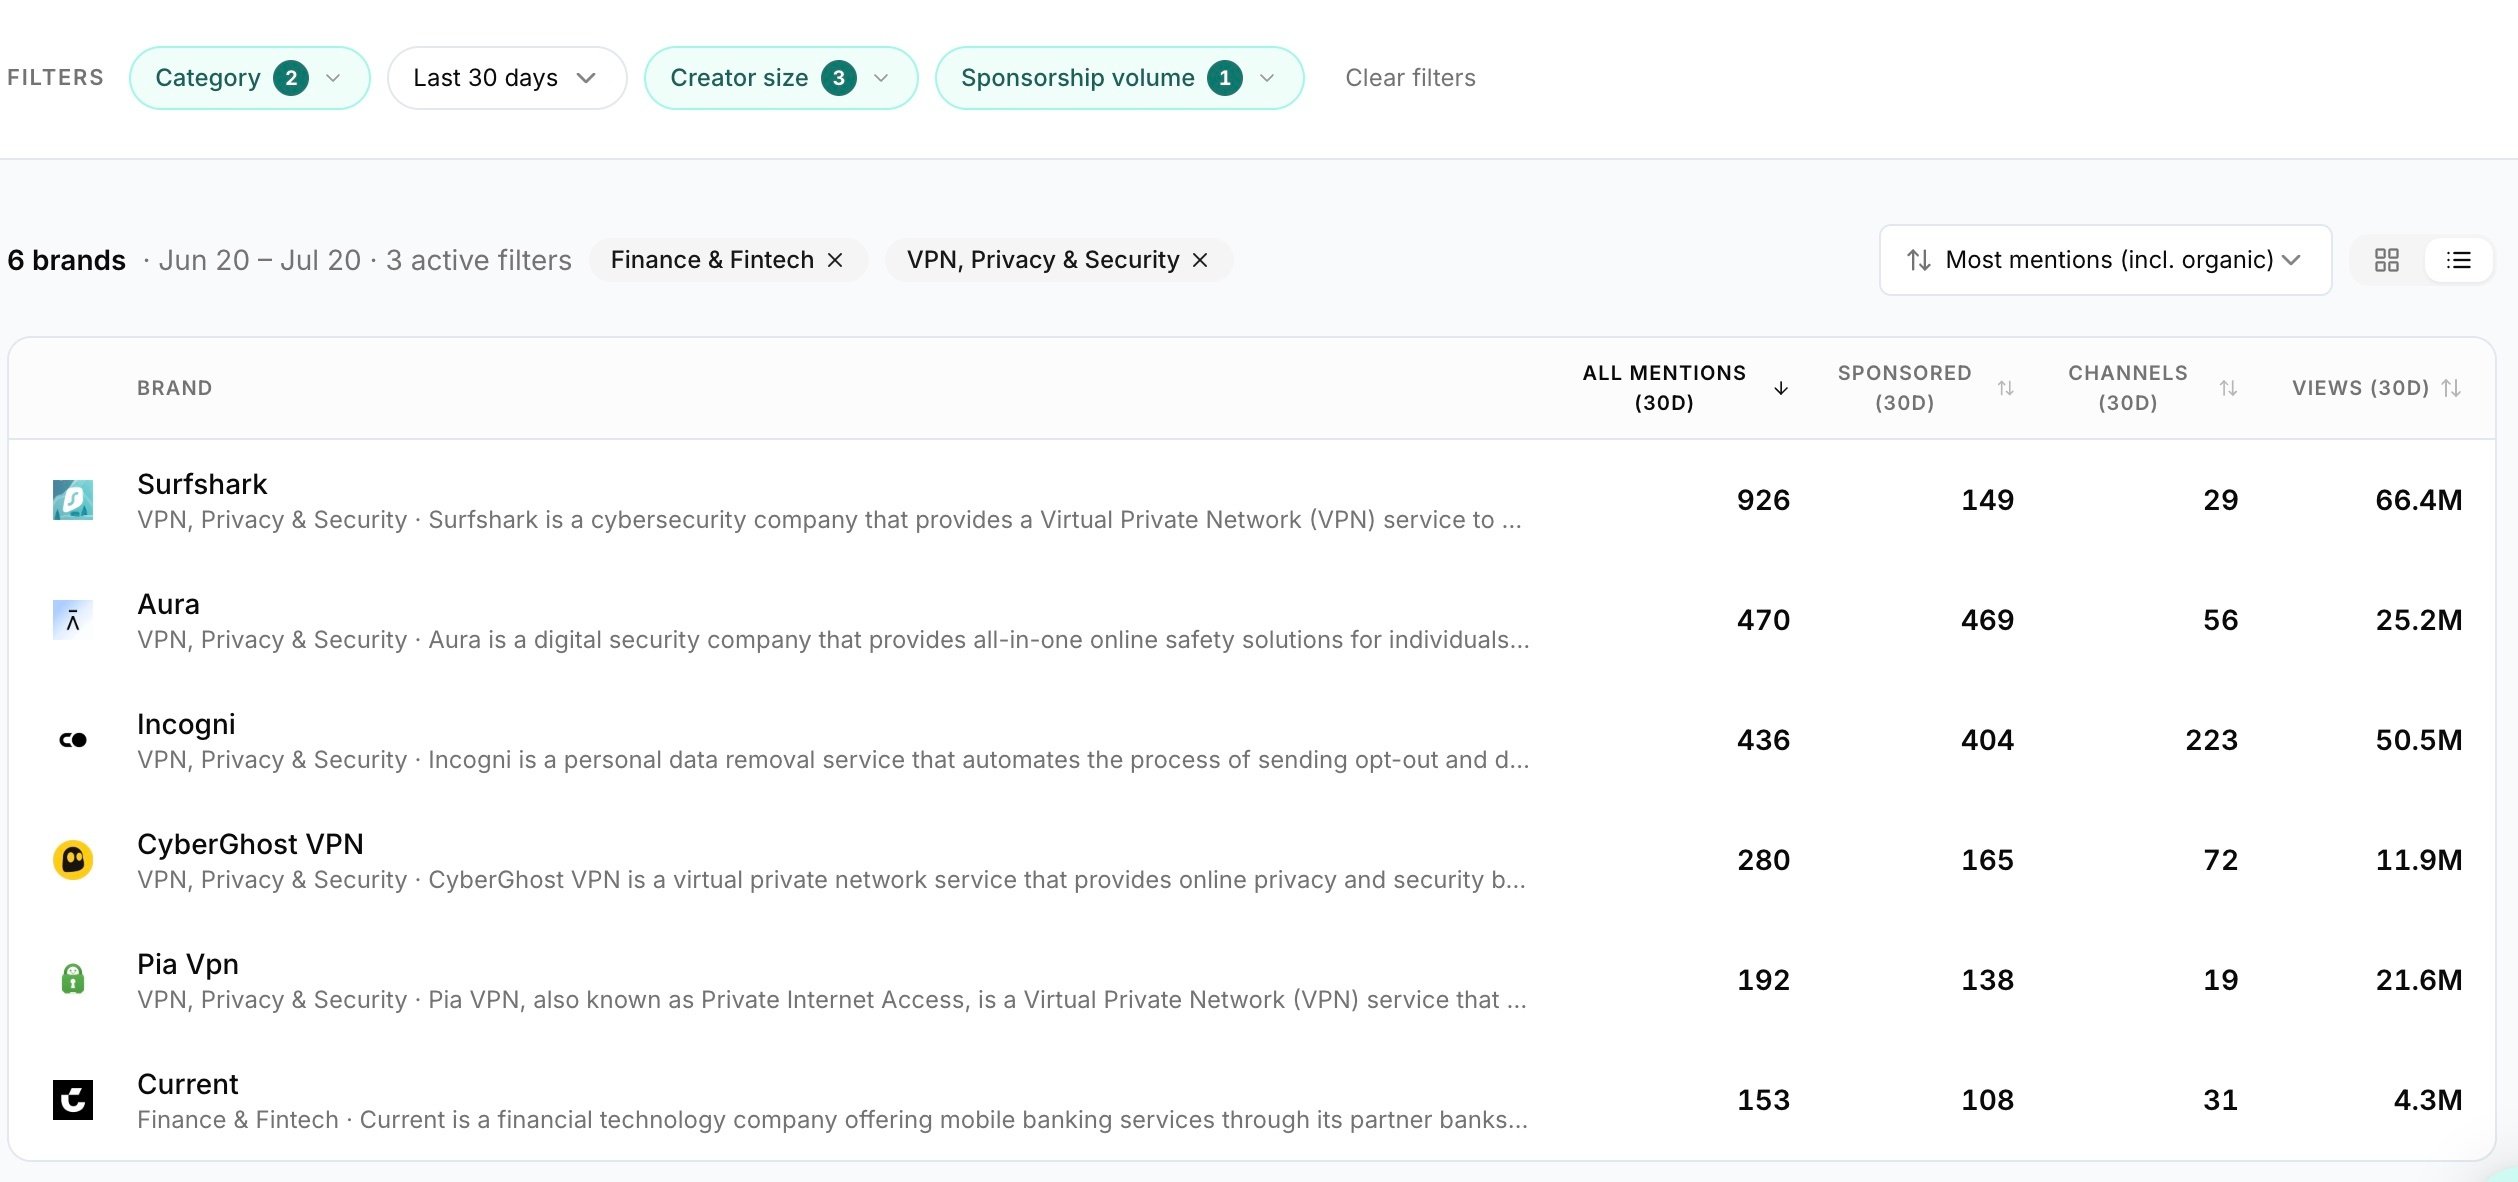
Task: Click Surfshark's 66.4M views value
Action: point(2419,500)
